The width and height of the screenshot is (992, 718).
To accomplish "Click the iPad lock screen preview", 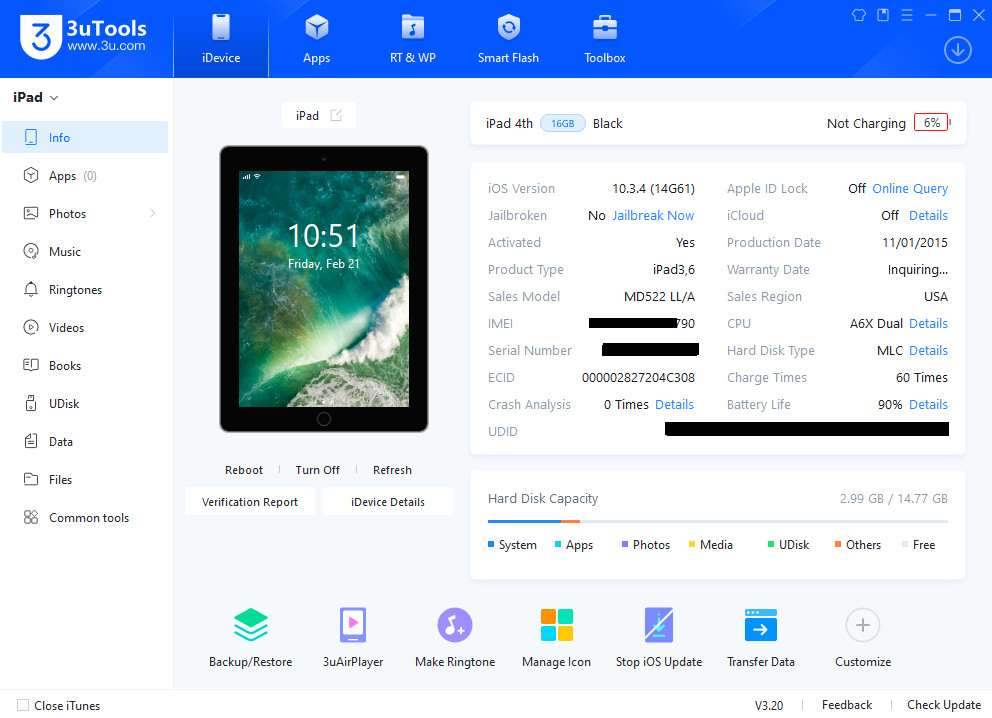I will pyautogui.click(x=323, y=288).
